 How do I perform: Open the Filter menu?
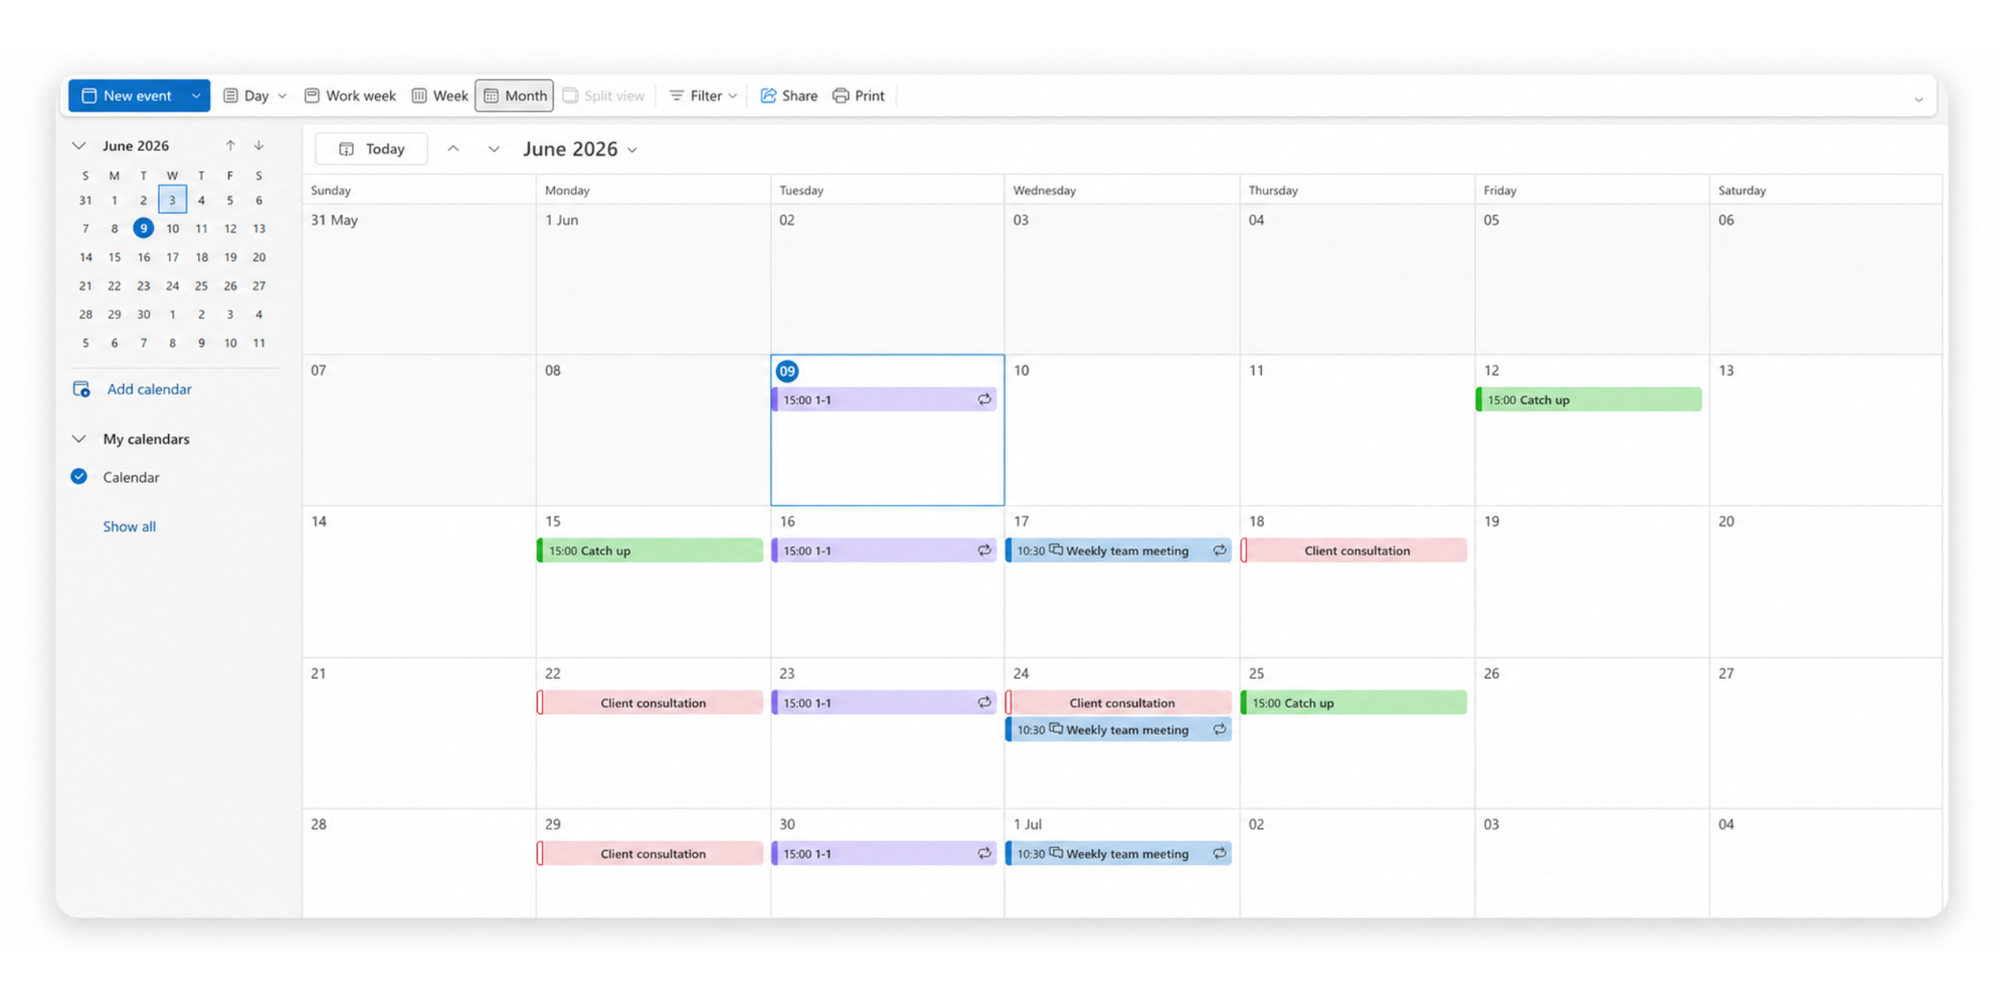(x=703, y=96)
